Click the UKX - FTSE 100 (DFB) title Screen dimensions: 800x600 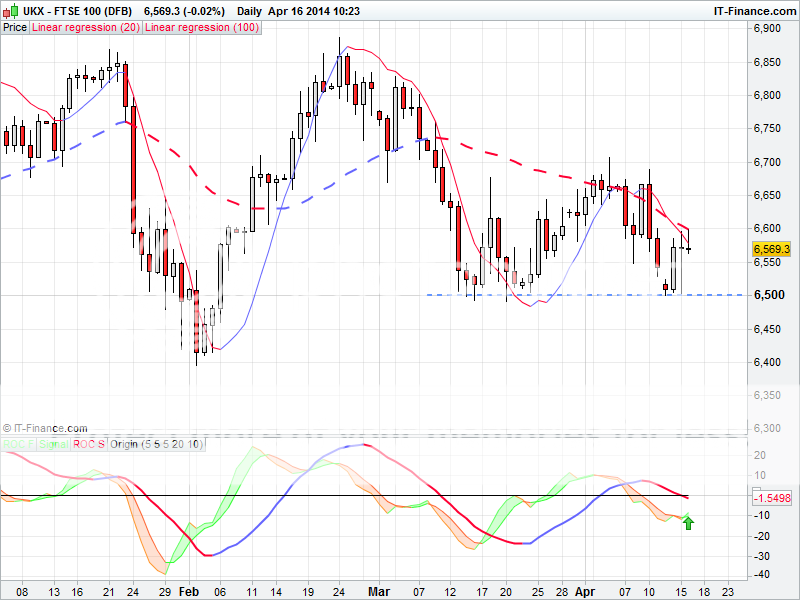click(x=75, y=11)
